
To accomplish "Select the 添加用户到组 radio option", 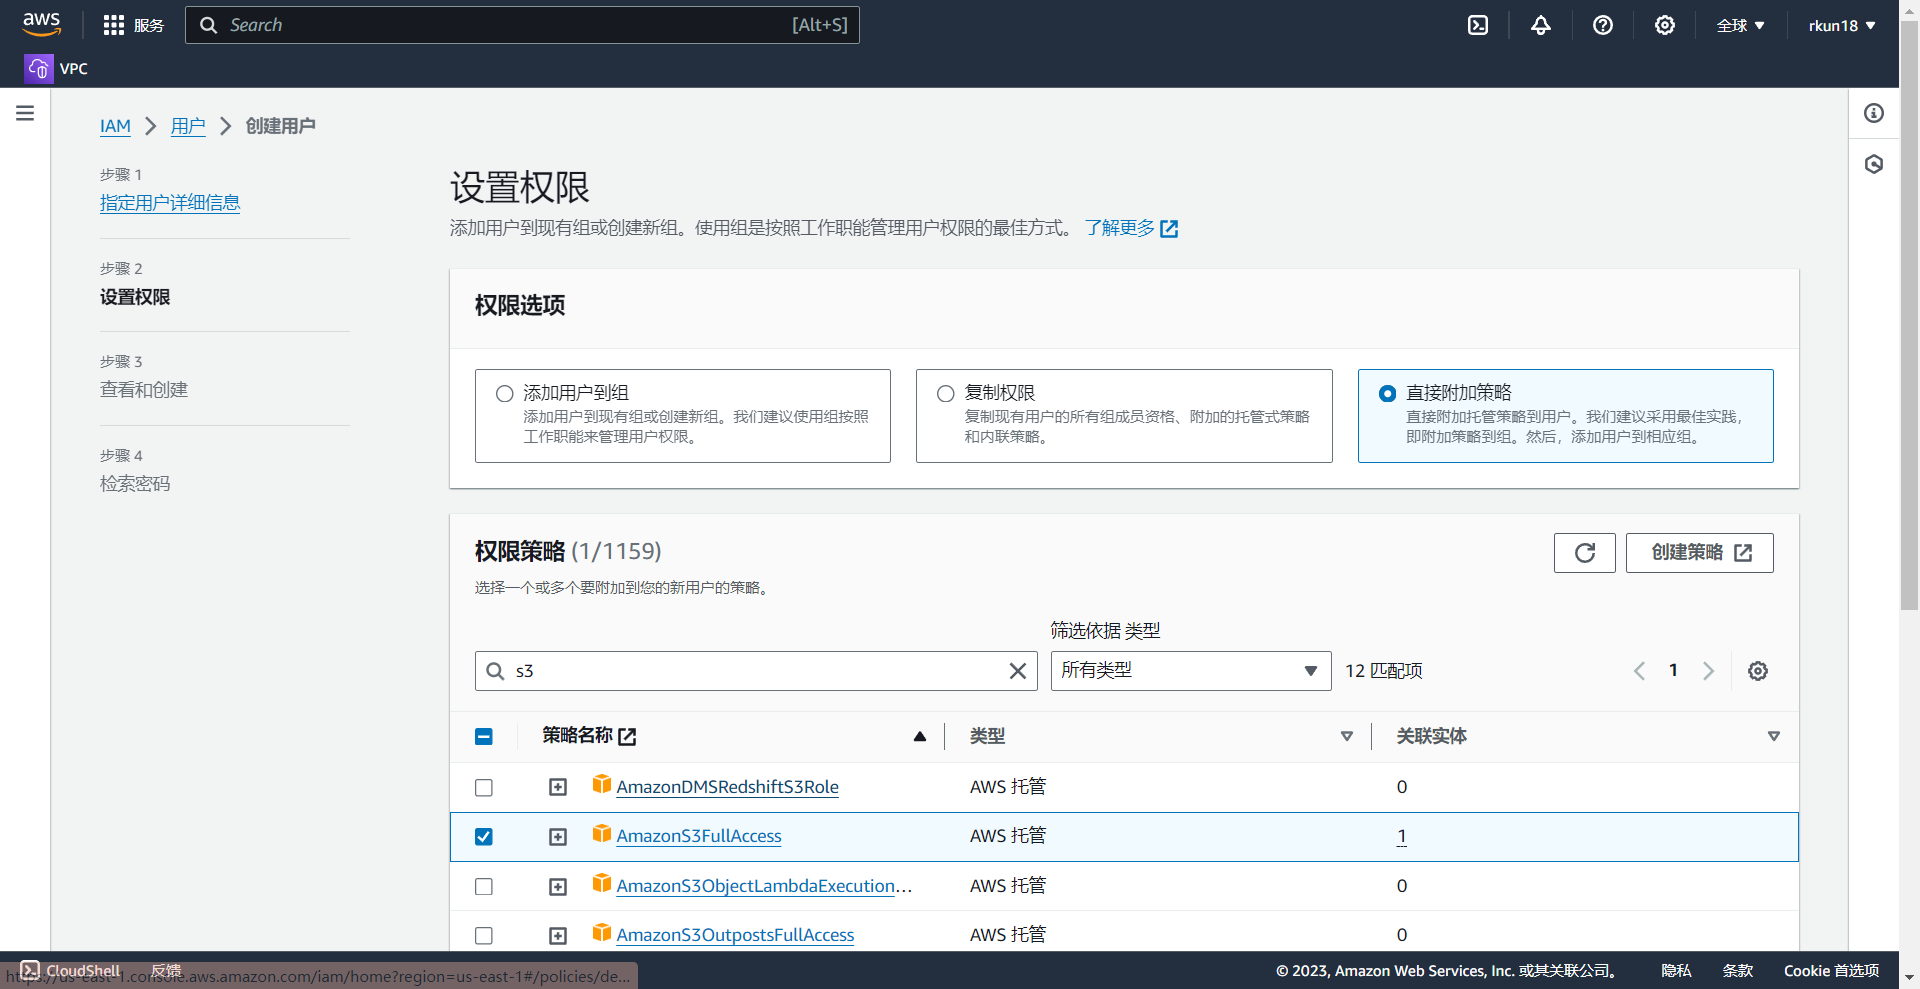I will pos(505,394).
